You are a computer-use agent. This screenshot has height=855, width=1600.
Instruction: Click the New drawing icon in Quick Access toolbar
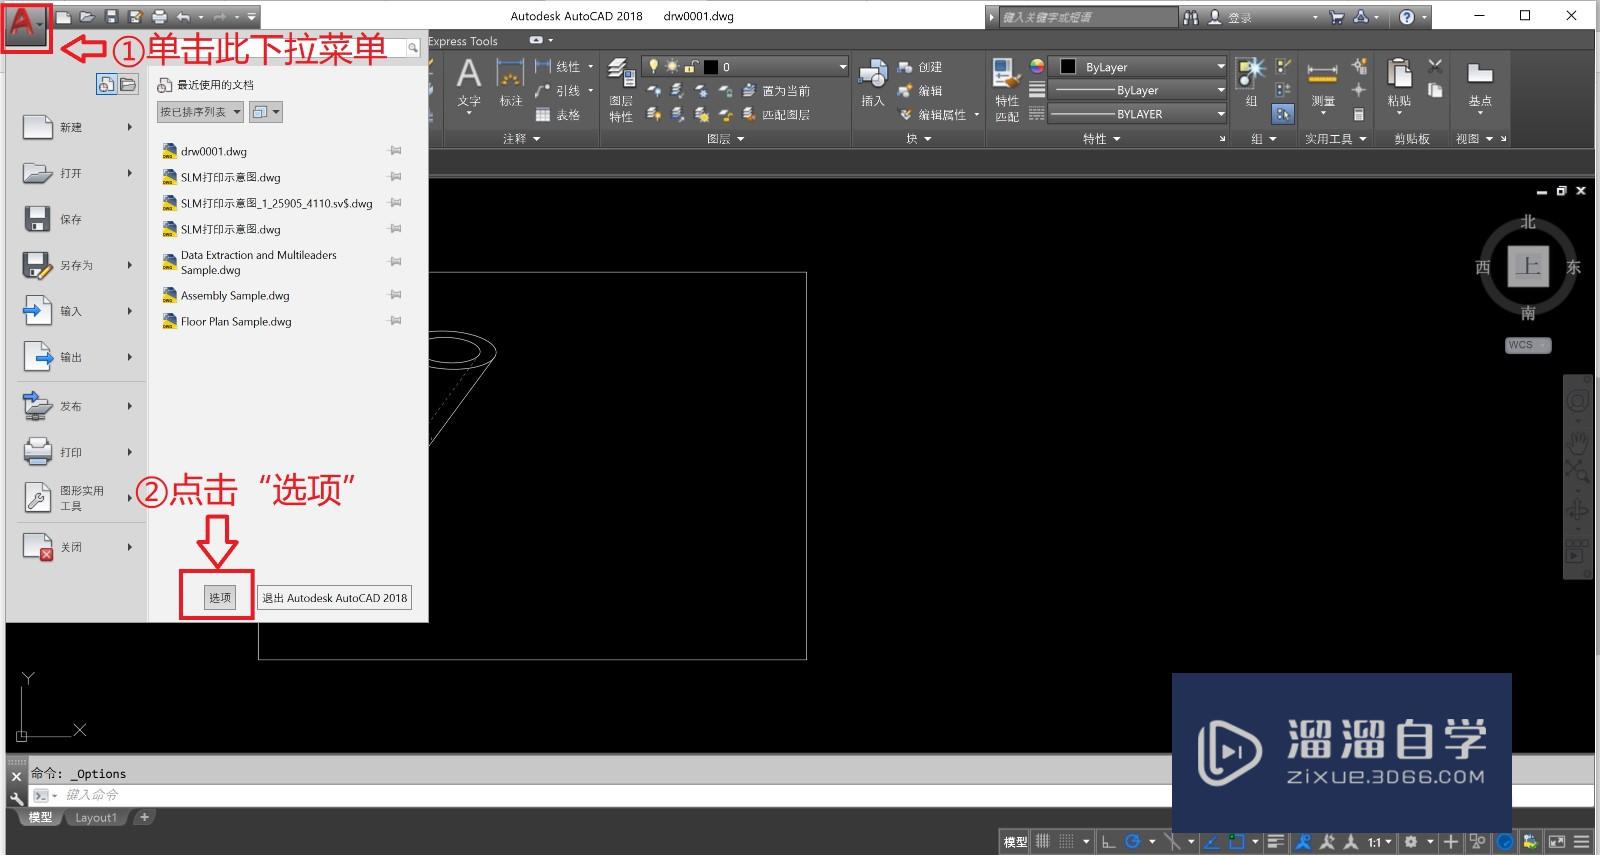pyautogui.click(x=63, y=17)
